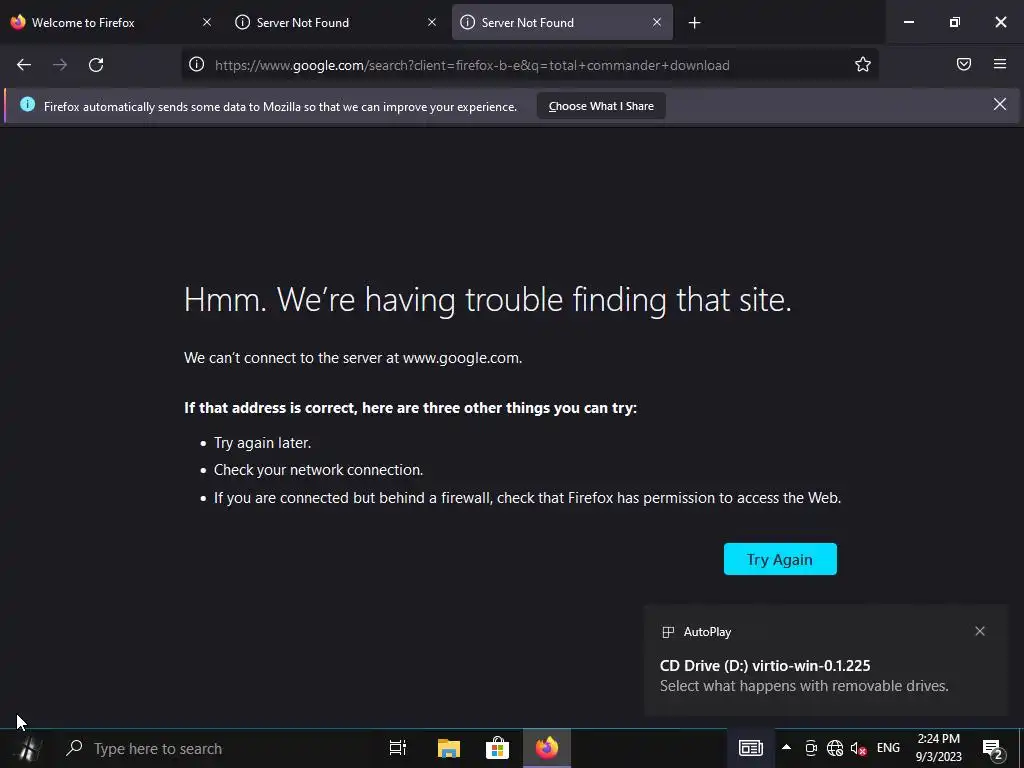Screen dimensions: 1024x768
Task: Open a new tab with the plus button
Action: (x=694, y=23)
